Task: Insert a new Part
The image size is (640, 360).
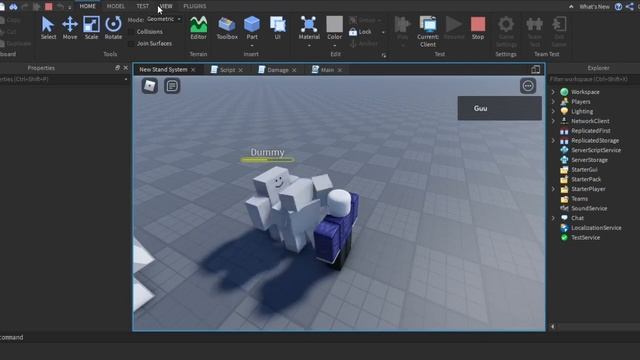Action: pyautogui.click(x=252, y=28)
